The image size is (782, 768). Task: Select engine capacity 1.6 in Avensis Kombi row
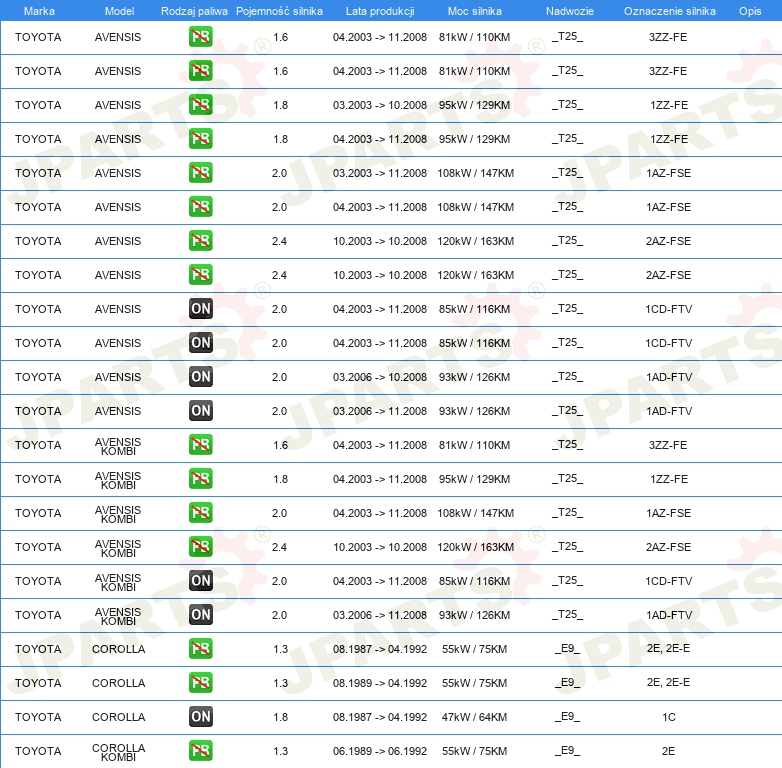tap(280, 445)
